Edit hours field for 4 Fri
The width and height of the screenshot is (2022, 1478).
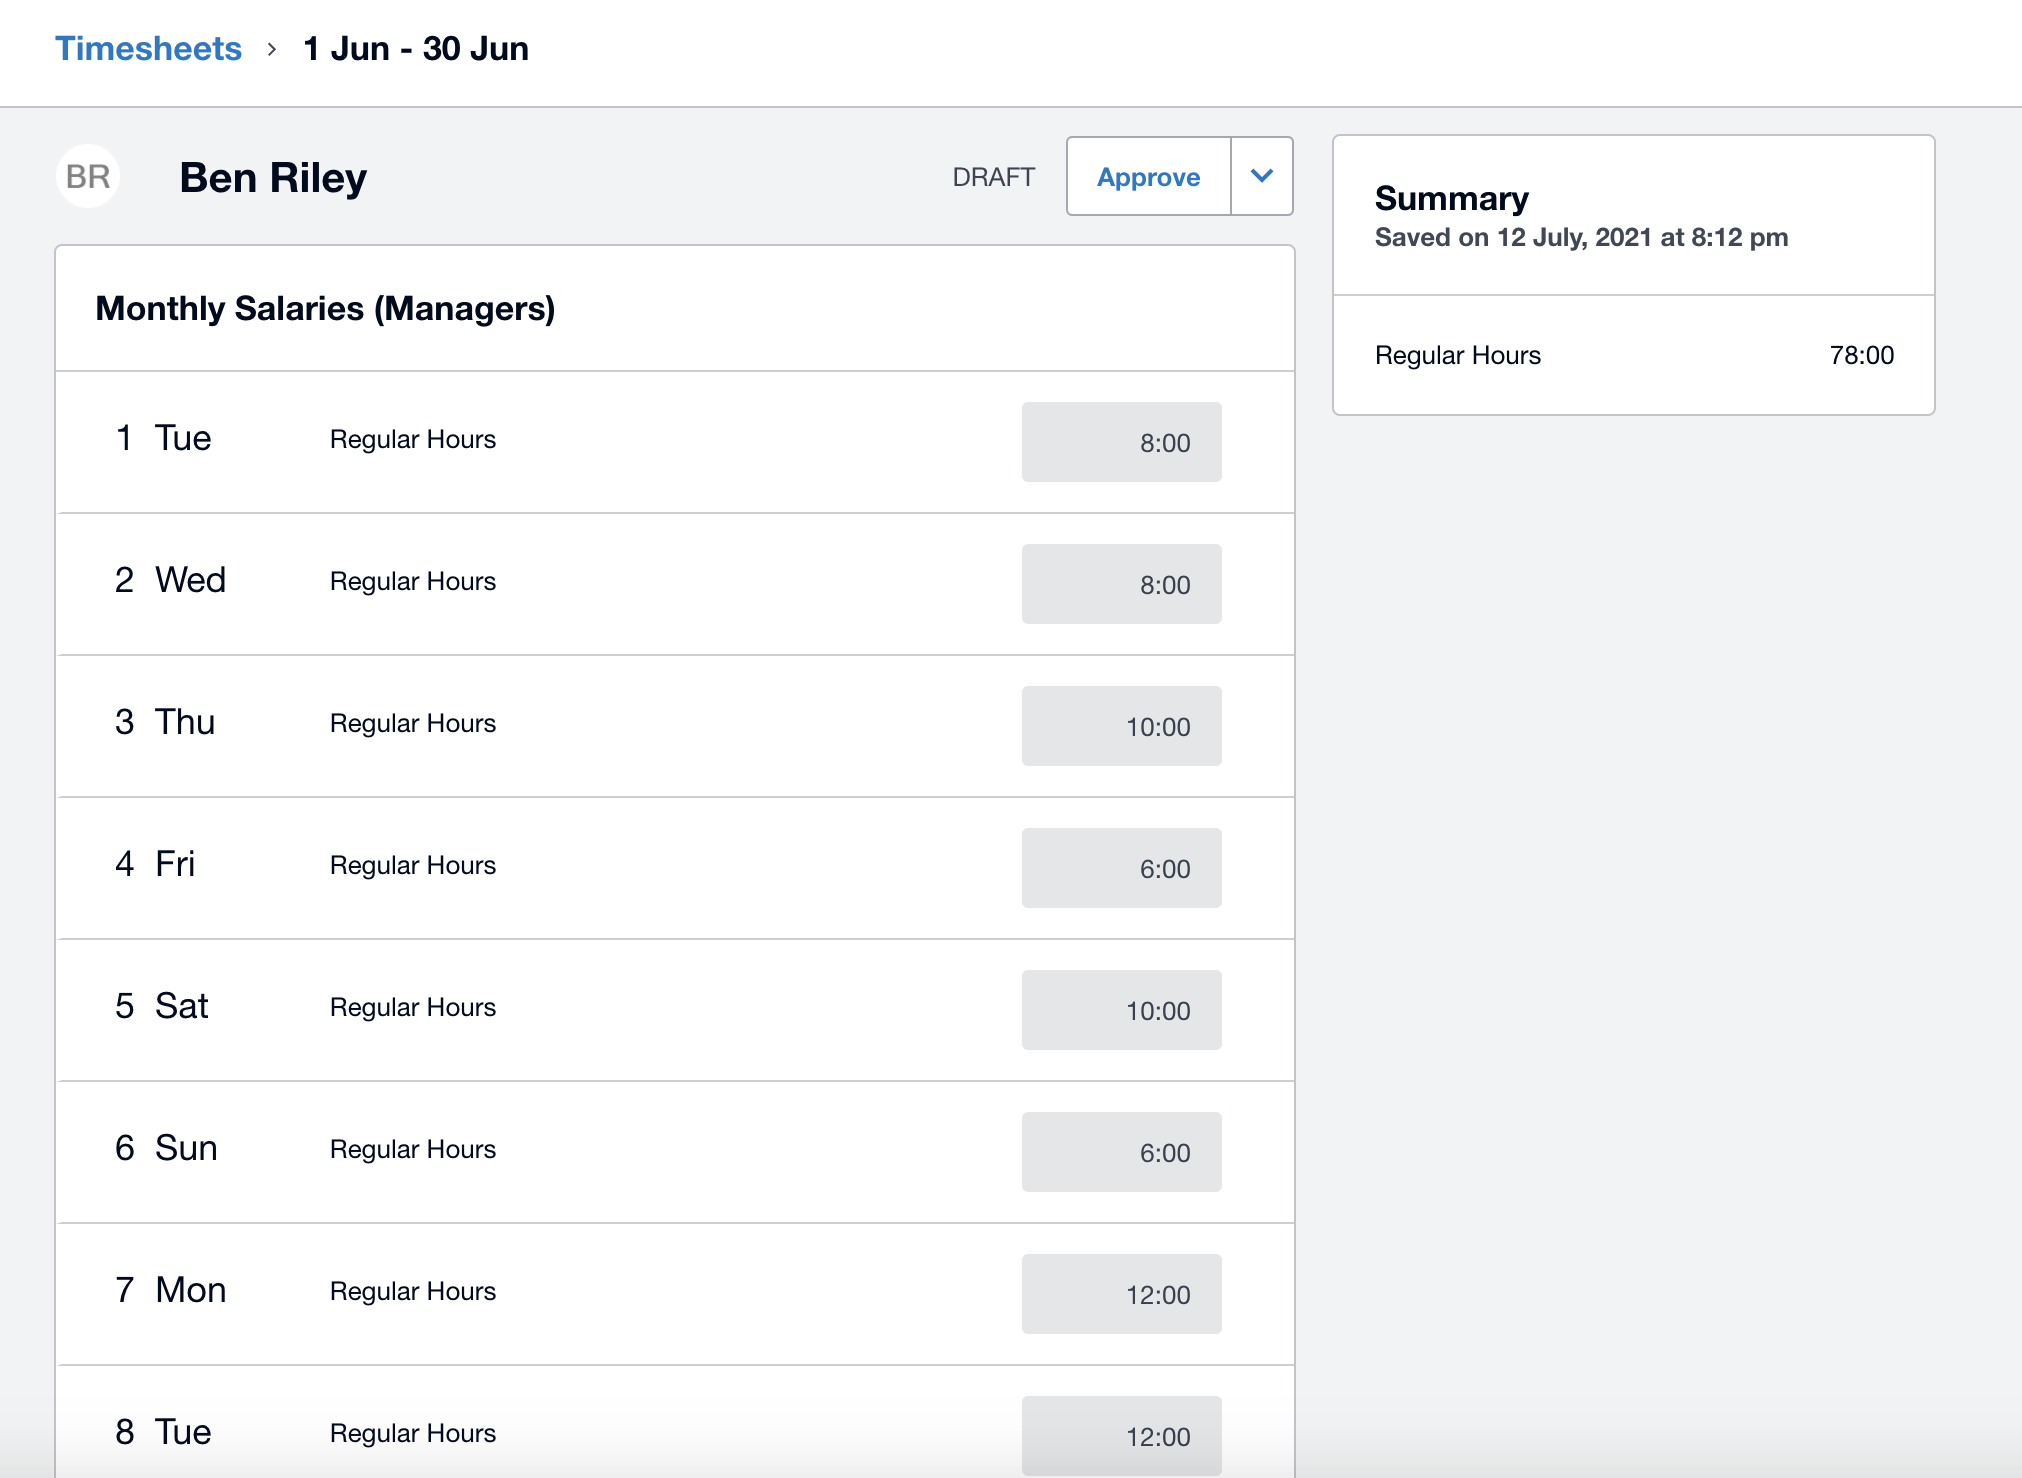1121,868
